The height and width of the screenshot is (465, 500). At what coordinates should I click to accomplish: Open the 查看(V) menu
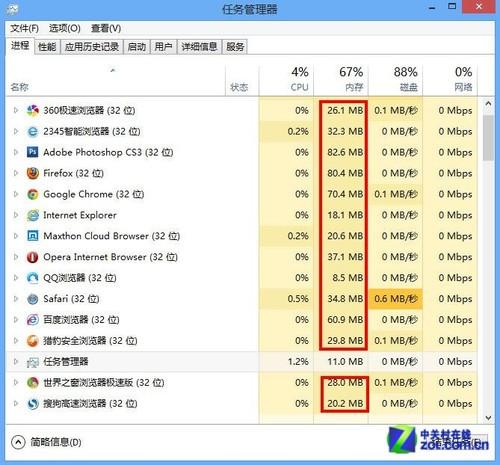tap(106, 28)
